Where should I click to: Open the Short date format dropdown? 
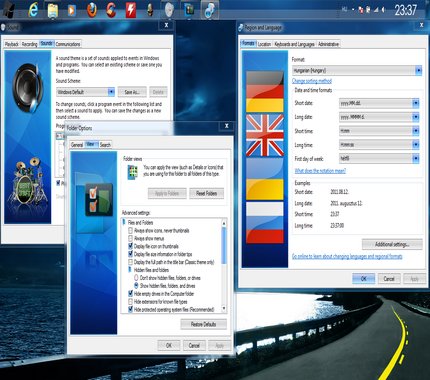pyautogui.click(x=379, y=103)
